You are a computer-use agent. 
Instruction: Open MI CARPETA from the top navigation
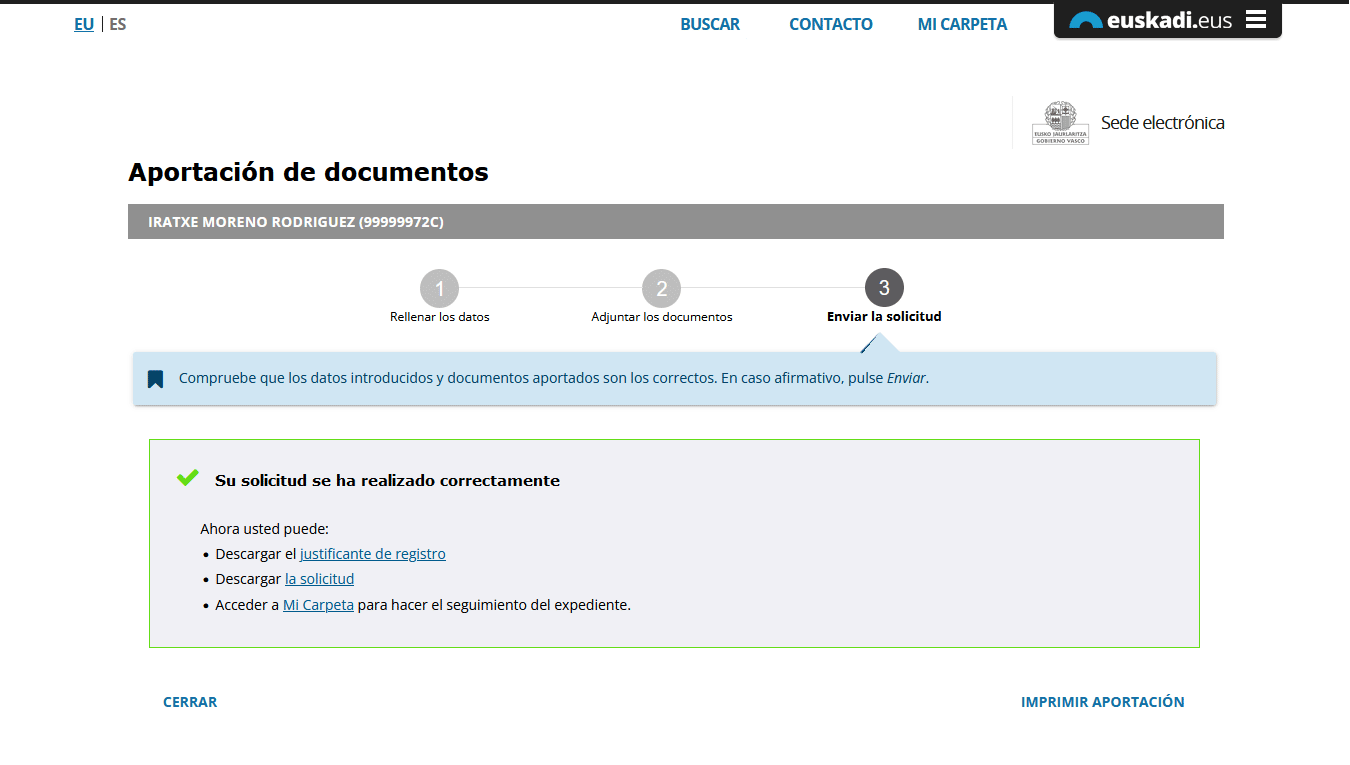tap(962, 24)
